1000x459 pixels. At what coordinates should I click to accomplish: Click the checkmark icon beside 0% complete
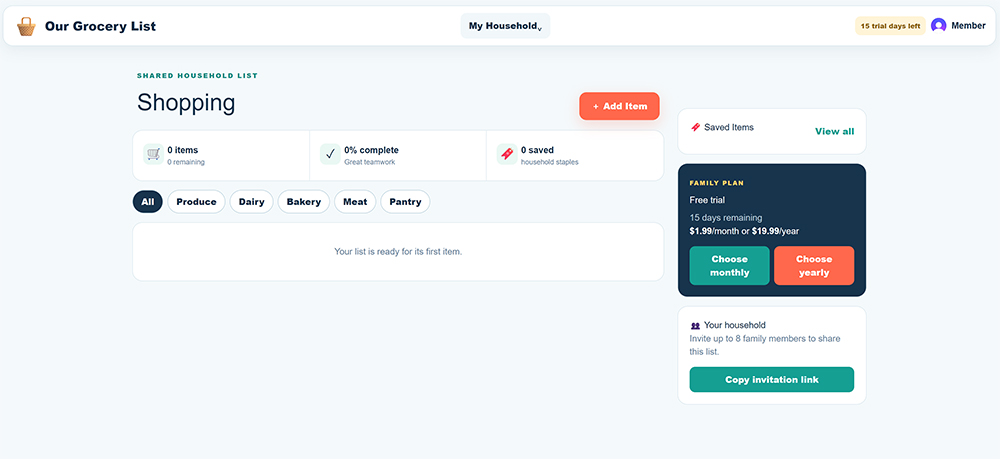[x=330, y=154]
